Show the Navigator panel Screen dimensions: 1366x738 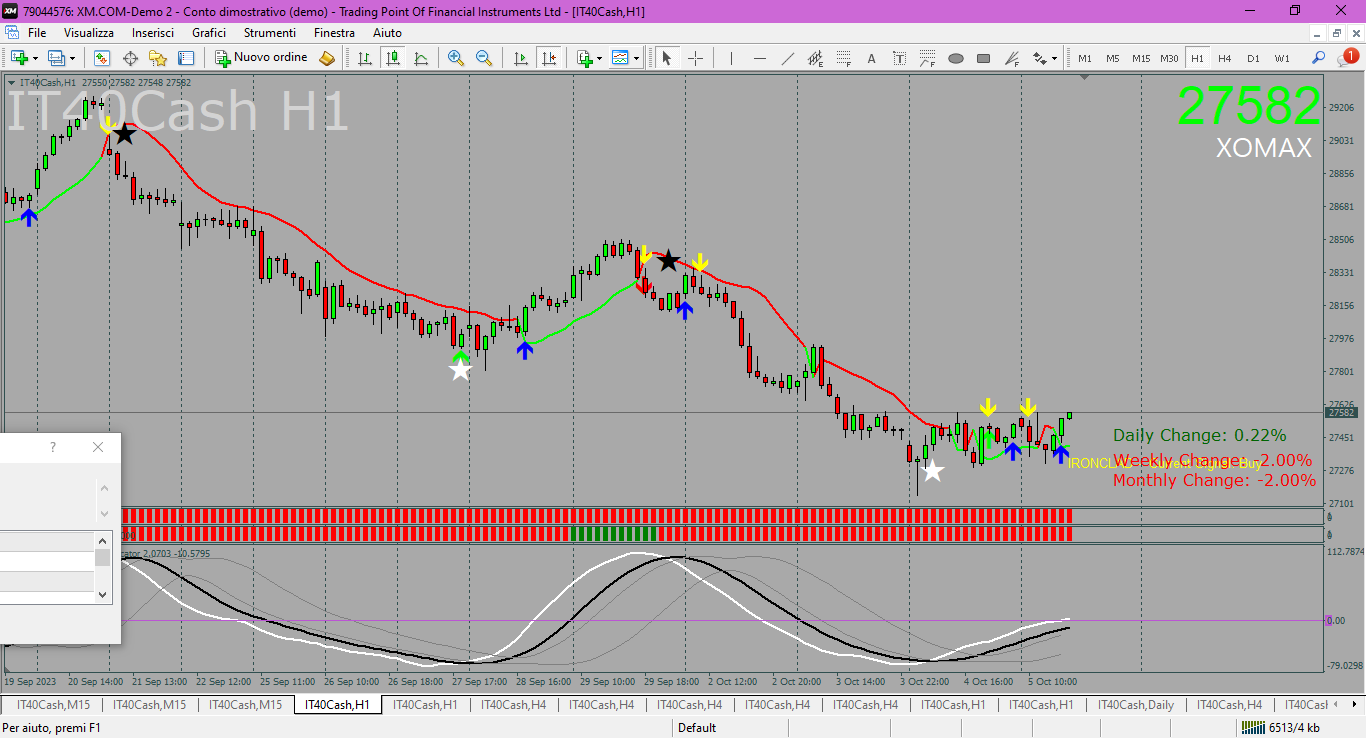click(x=158, y=58)
